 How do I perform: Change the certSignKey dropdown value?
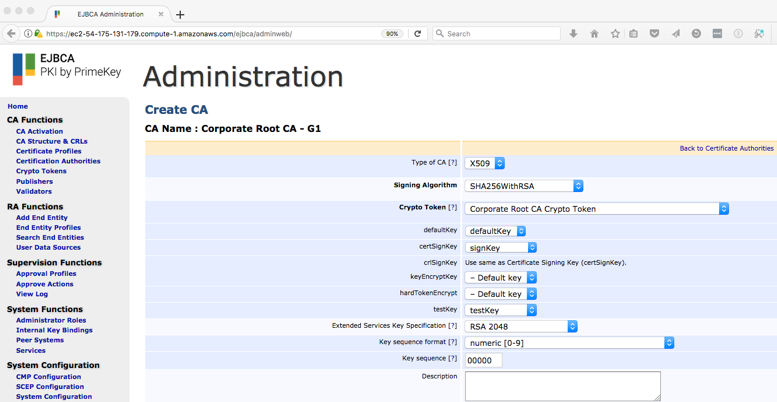click(501, 247)
